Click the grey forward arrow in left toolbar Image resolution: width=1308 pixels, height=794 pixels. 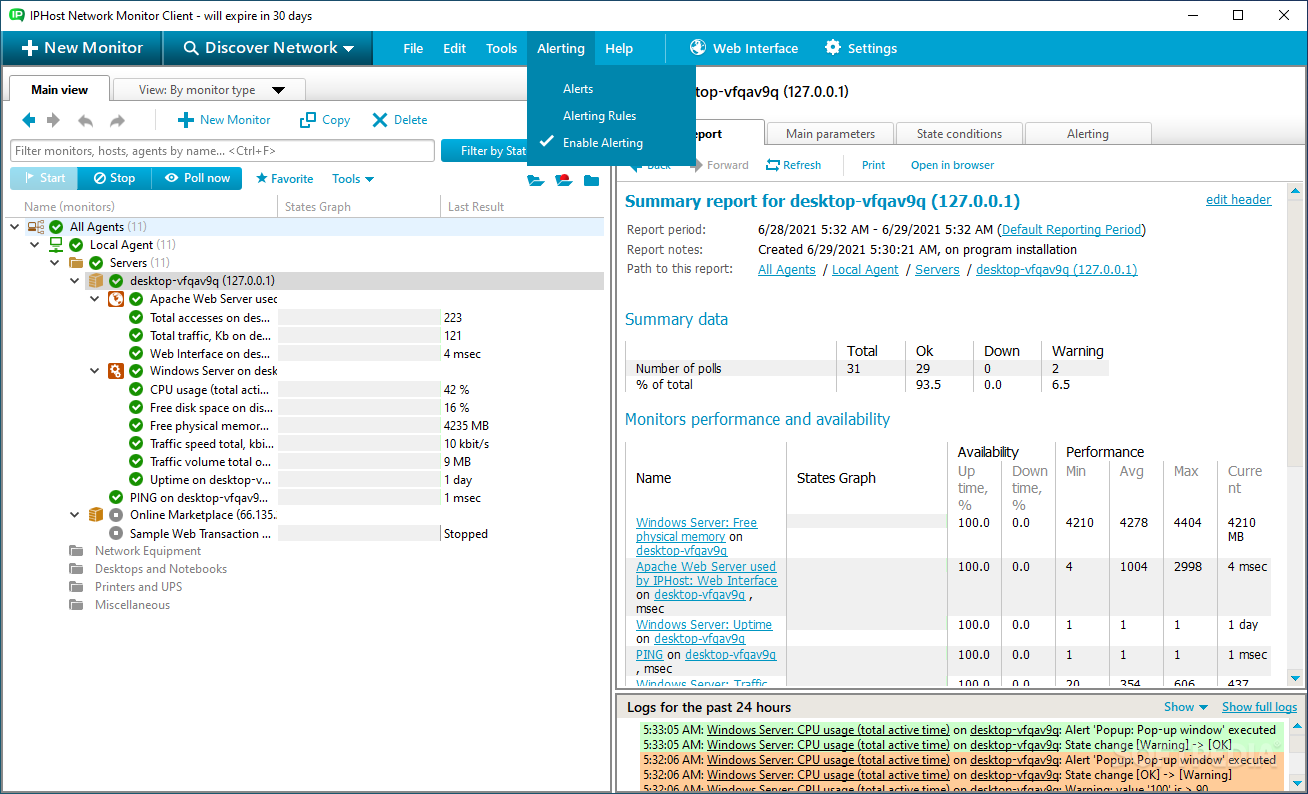point(54,120)
